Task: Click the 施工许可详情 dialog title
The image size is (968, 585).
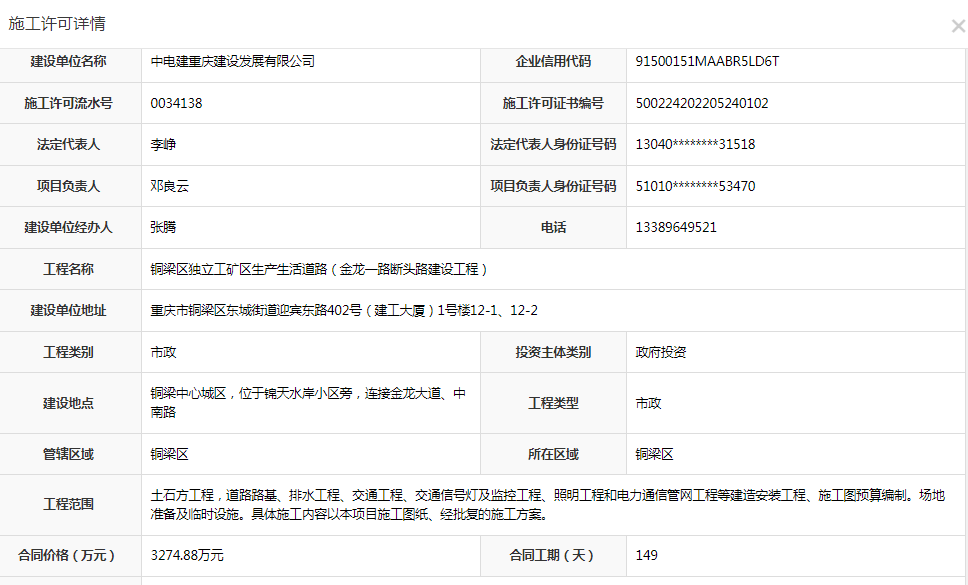Action: 57,23
